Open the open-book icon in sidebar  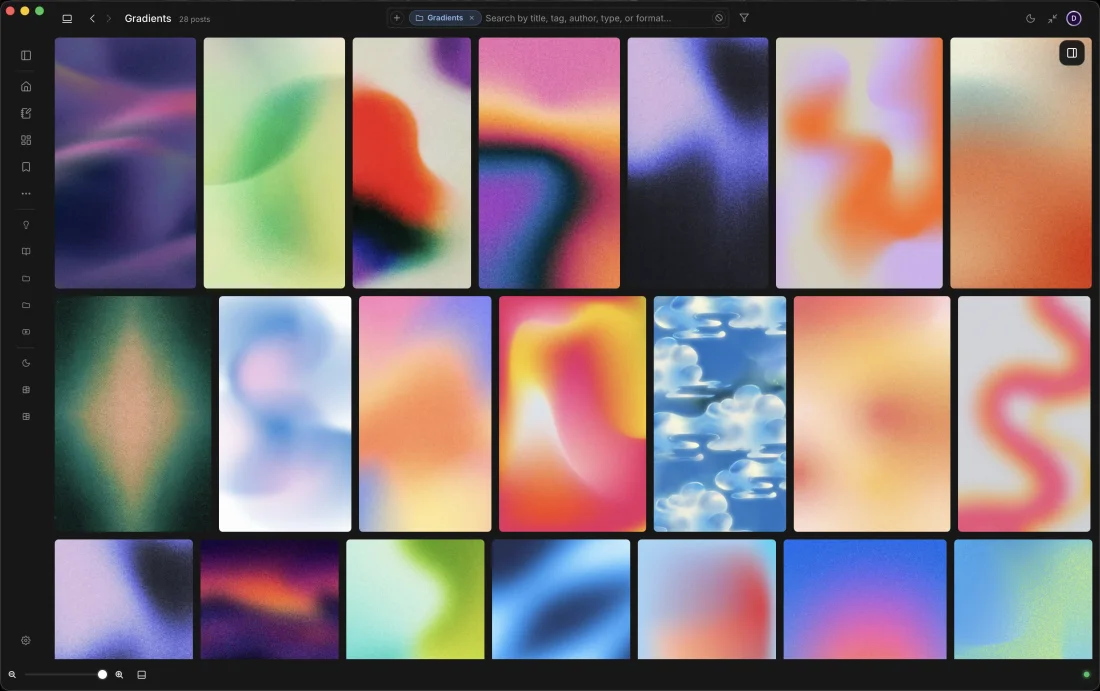click(x=26, y=251)
